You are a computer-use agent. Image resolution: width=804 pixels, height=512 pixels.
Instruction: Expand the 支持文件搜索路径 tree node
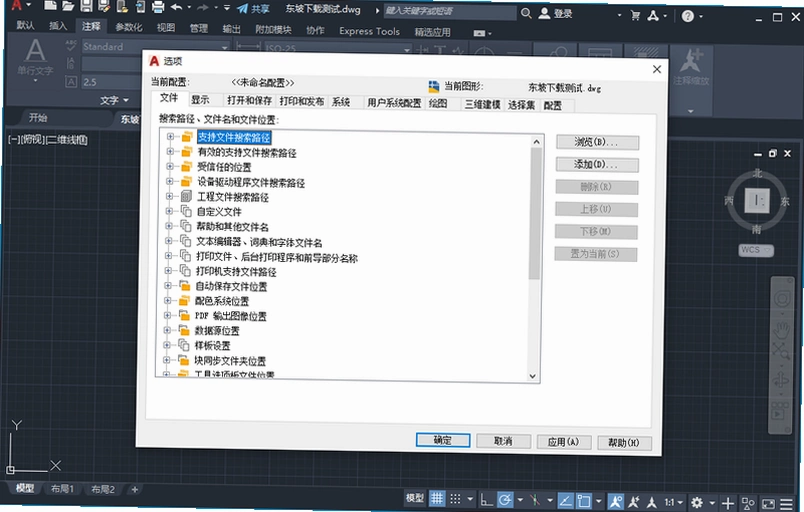point(170,136)
